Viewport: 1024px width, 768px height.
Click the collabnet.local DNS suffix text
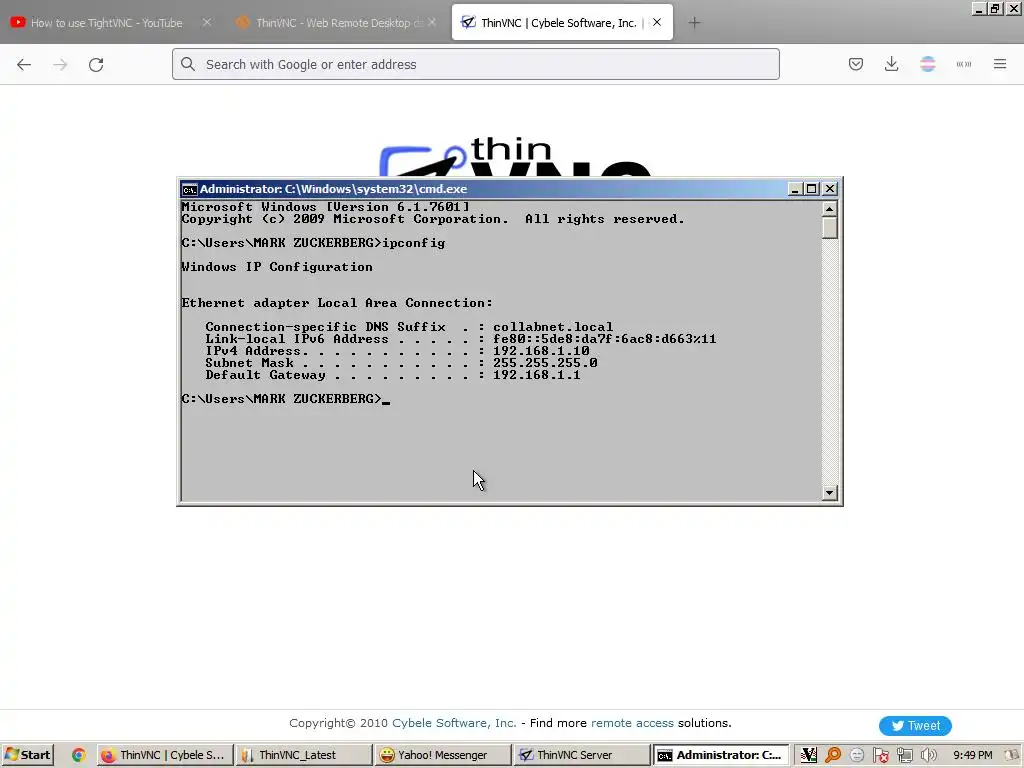click(x=553, y=327)
